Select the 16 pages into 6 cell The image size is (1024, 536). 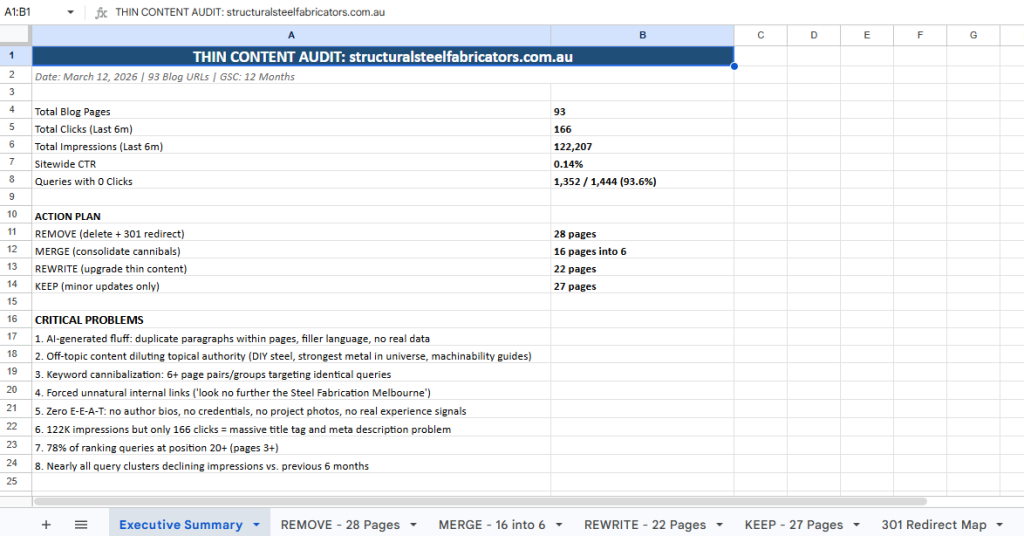coord(643,251)
